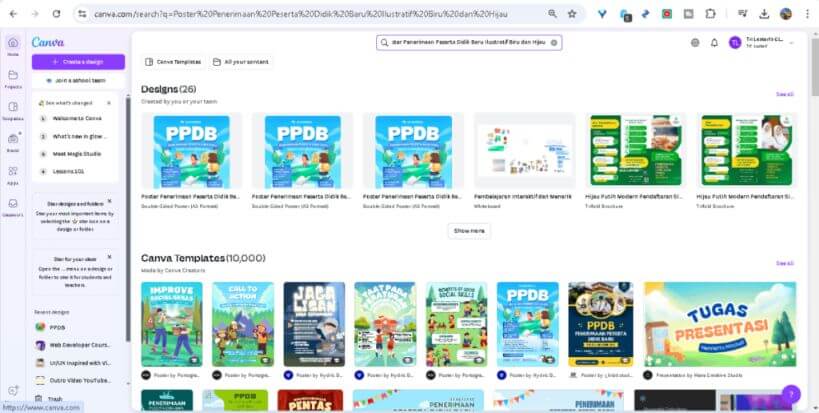
Task: Click the 'Designs (26)' heading text
Action: [x=169, y=89]
